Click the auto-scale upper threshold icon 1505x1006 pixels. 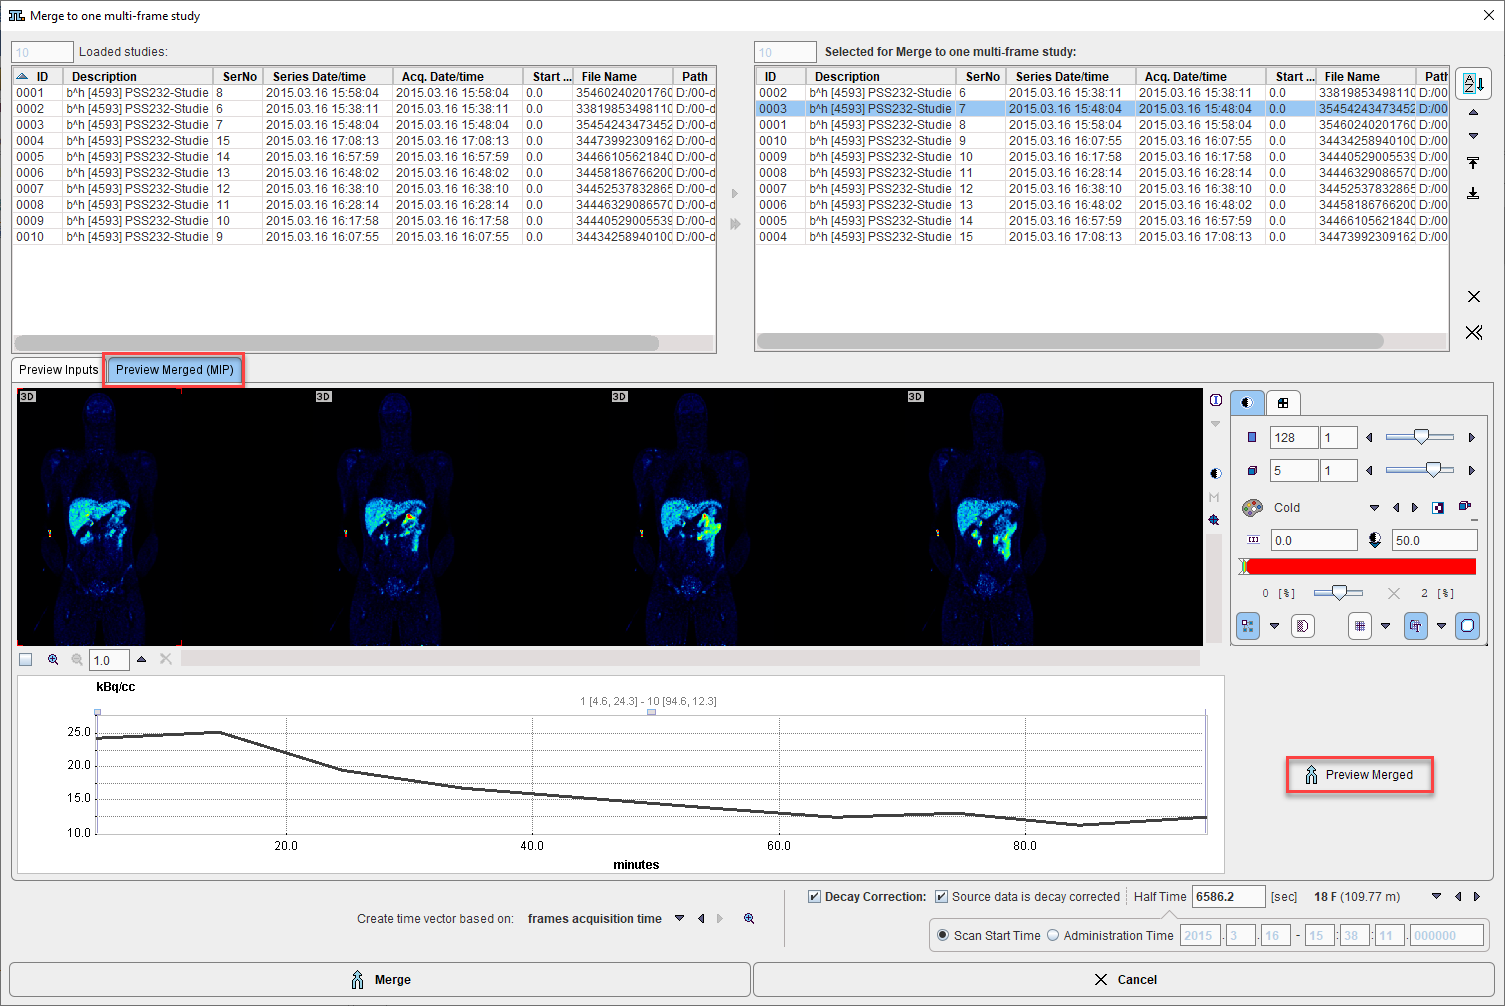coord(1375,540)
